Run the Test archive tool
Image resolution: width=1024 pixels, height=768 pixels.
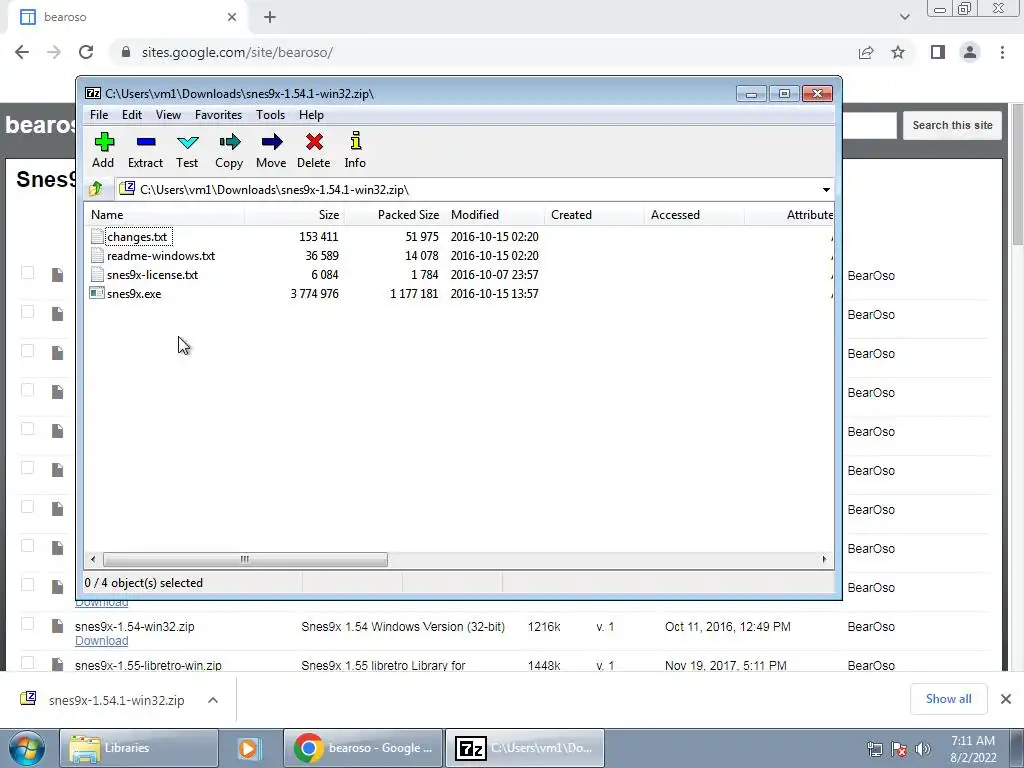[187, 150]
